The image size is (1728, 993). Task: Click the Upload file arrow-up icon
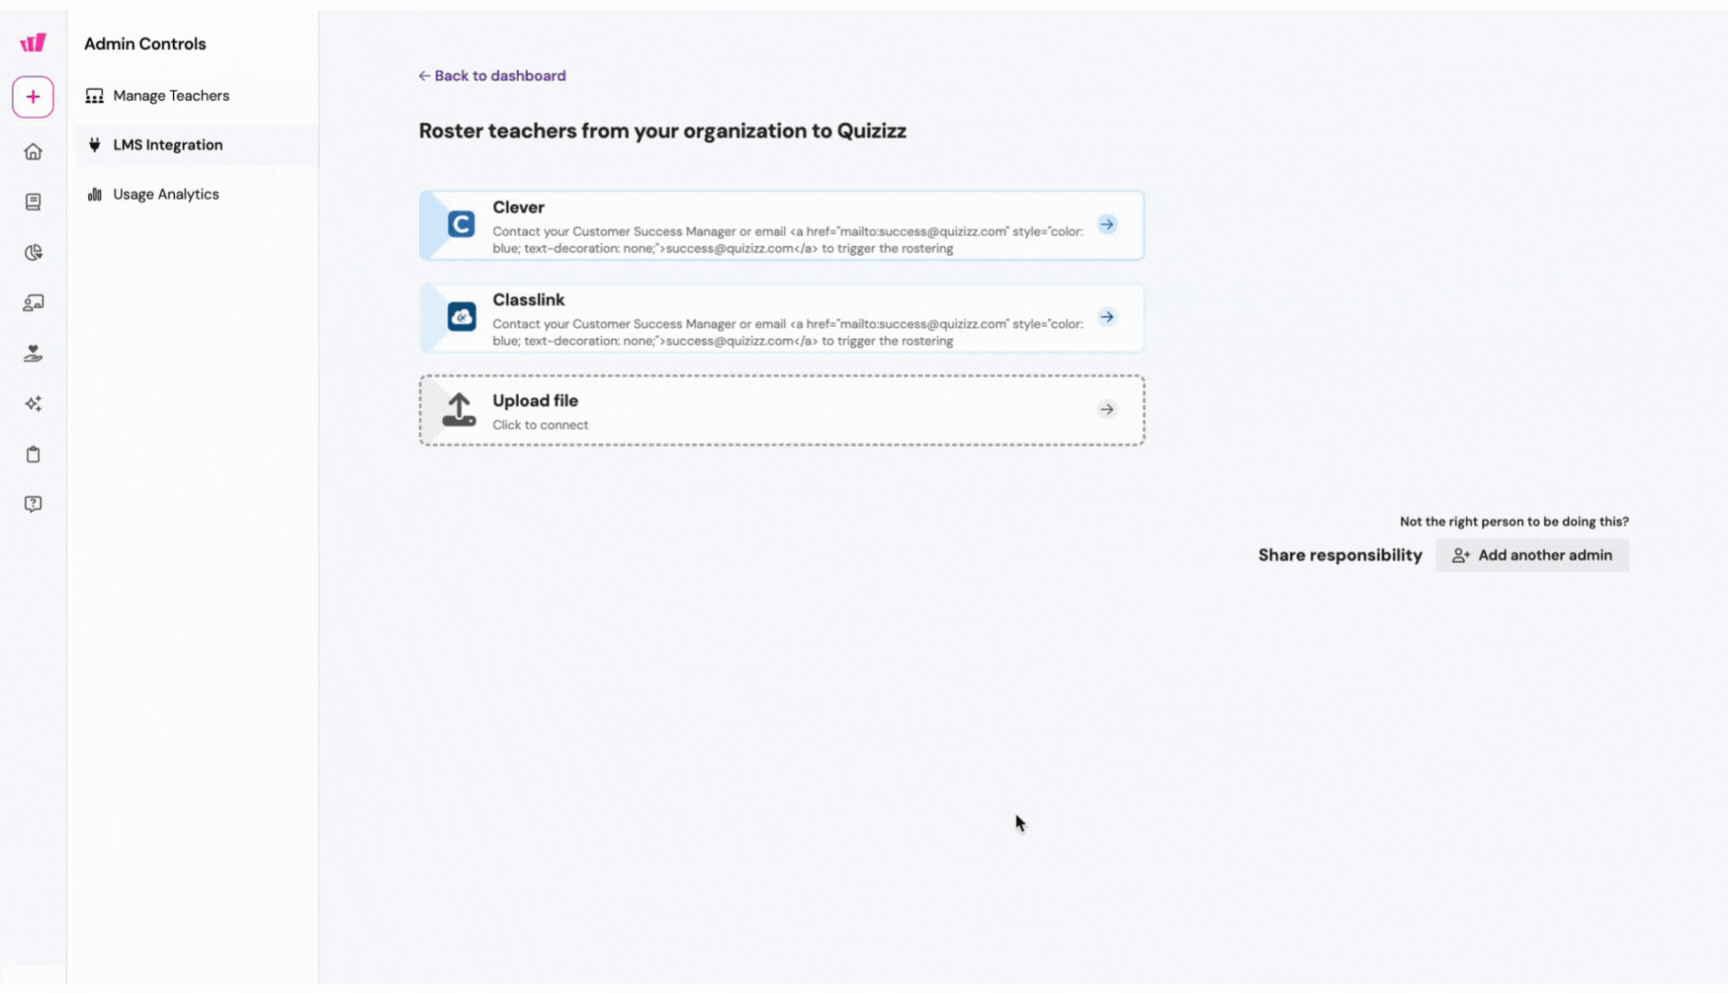(459, 410)
